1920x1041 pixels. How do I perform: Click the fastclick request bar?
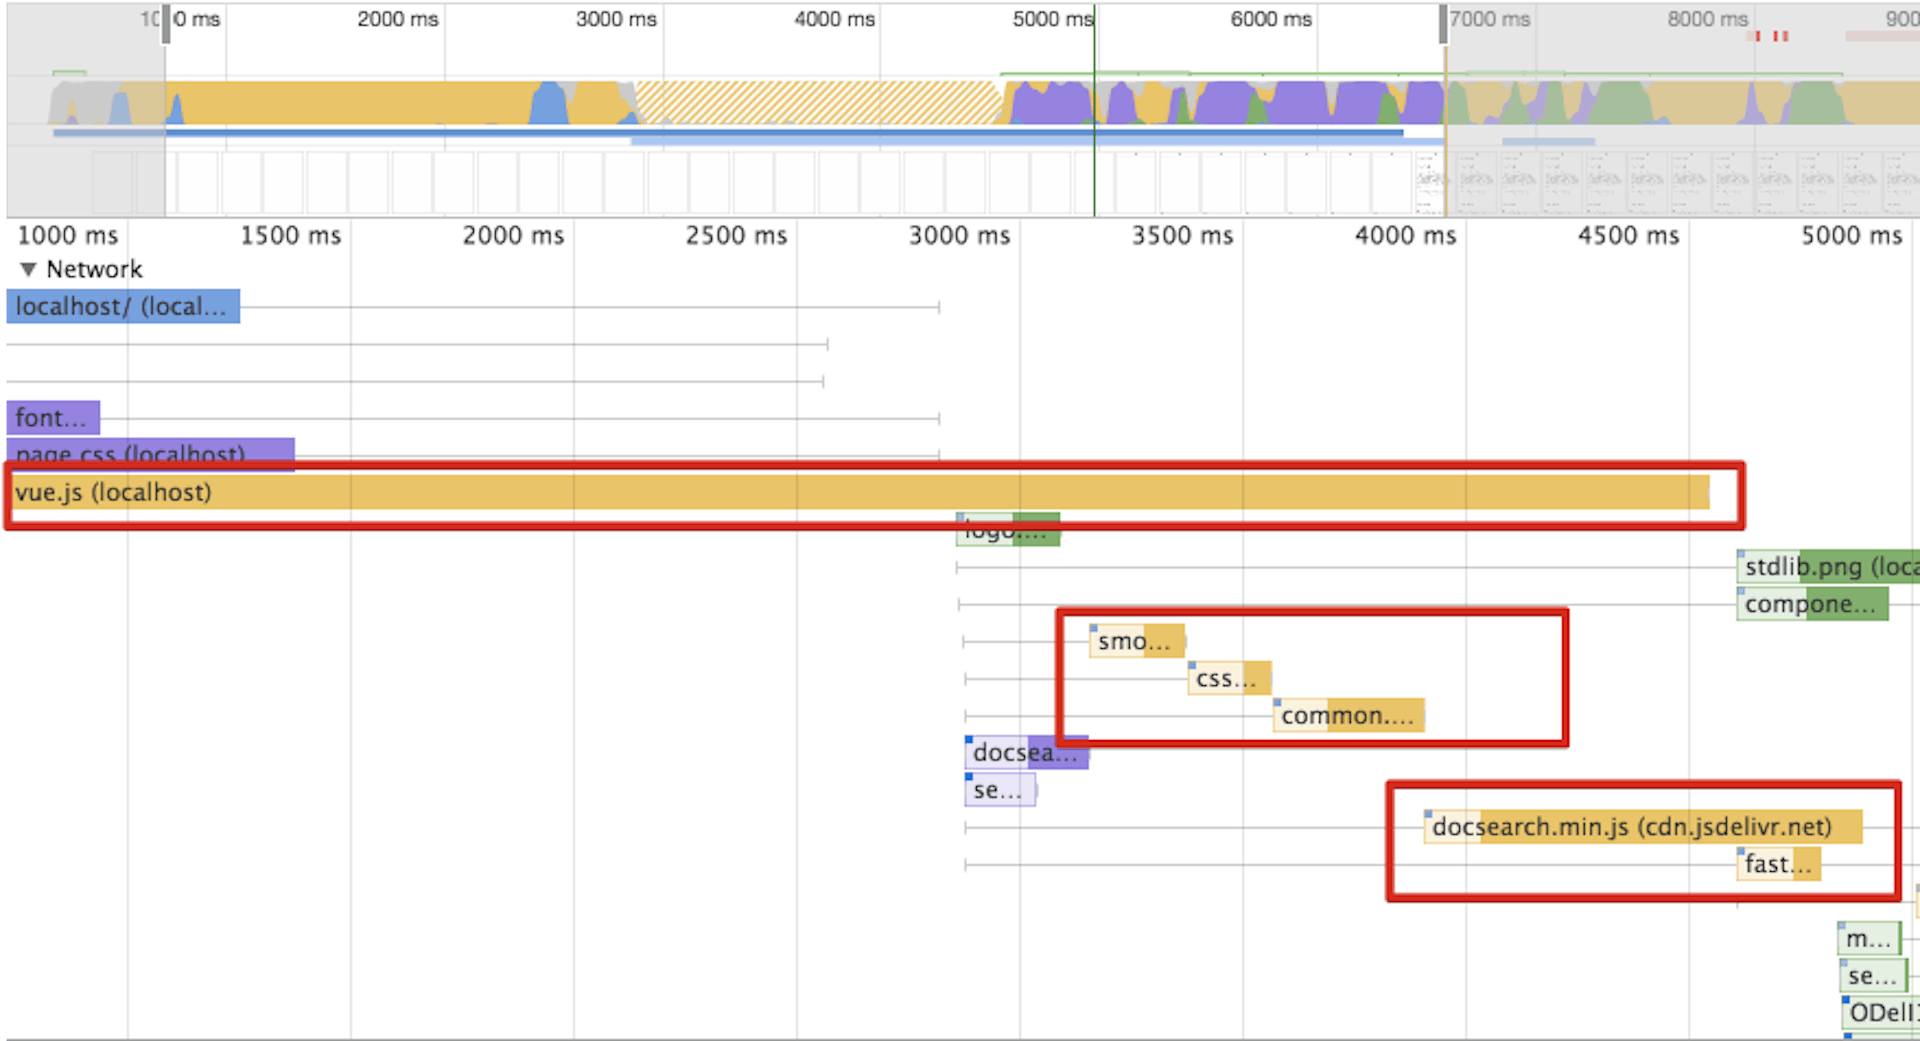(x=1778, y=864)
